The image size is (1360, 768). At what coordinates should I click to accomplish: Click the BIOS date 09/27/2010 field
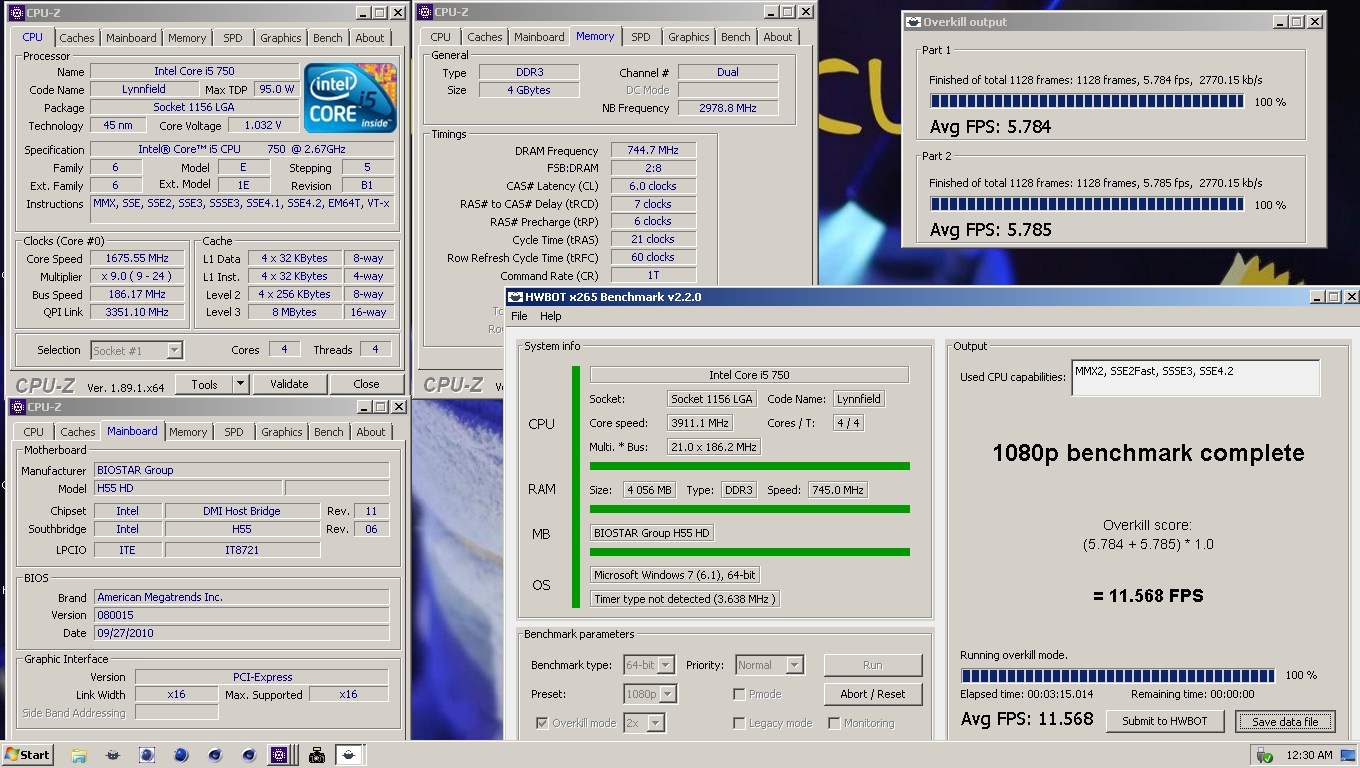pyautogui.click(x=240, y=633)
